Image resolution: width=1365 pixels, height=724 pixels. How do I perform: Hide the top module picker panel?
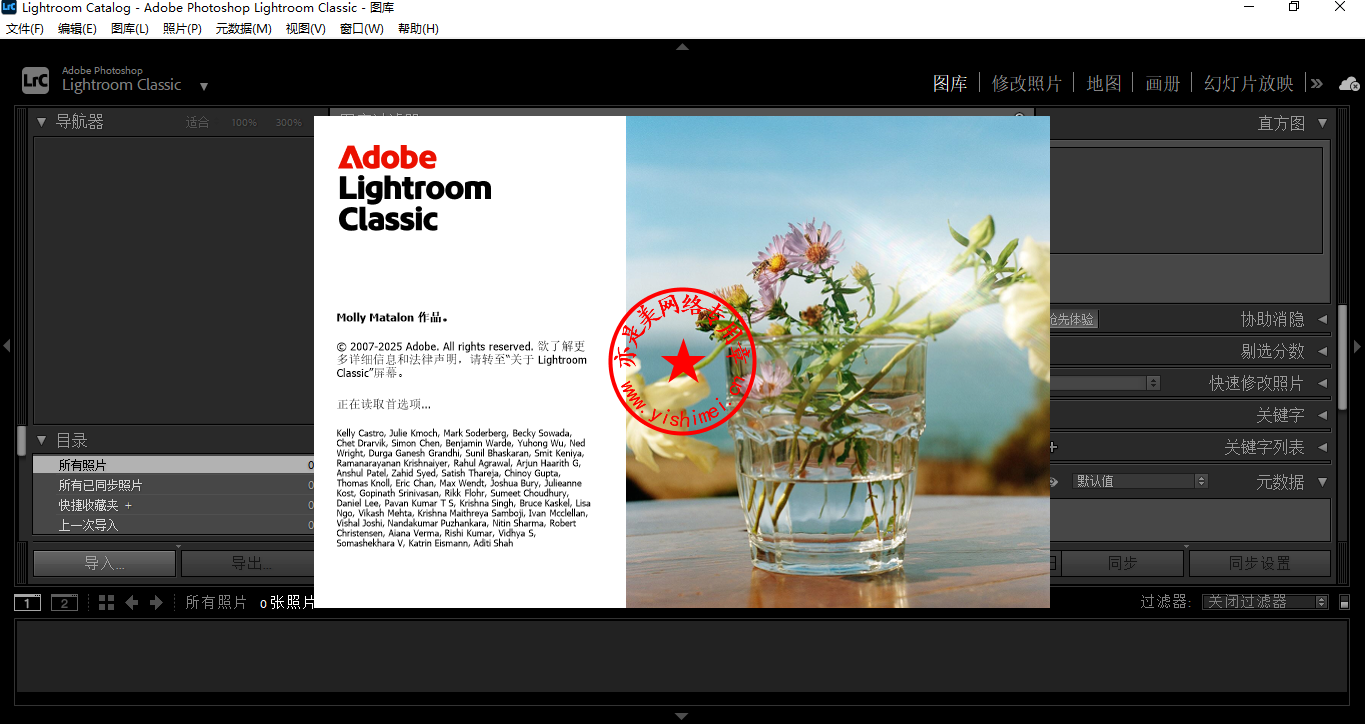point(682,47)
